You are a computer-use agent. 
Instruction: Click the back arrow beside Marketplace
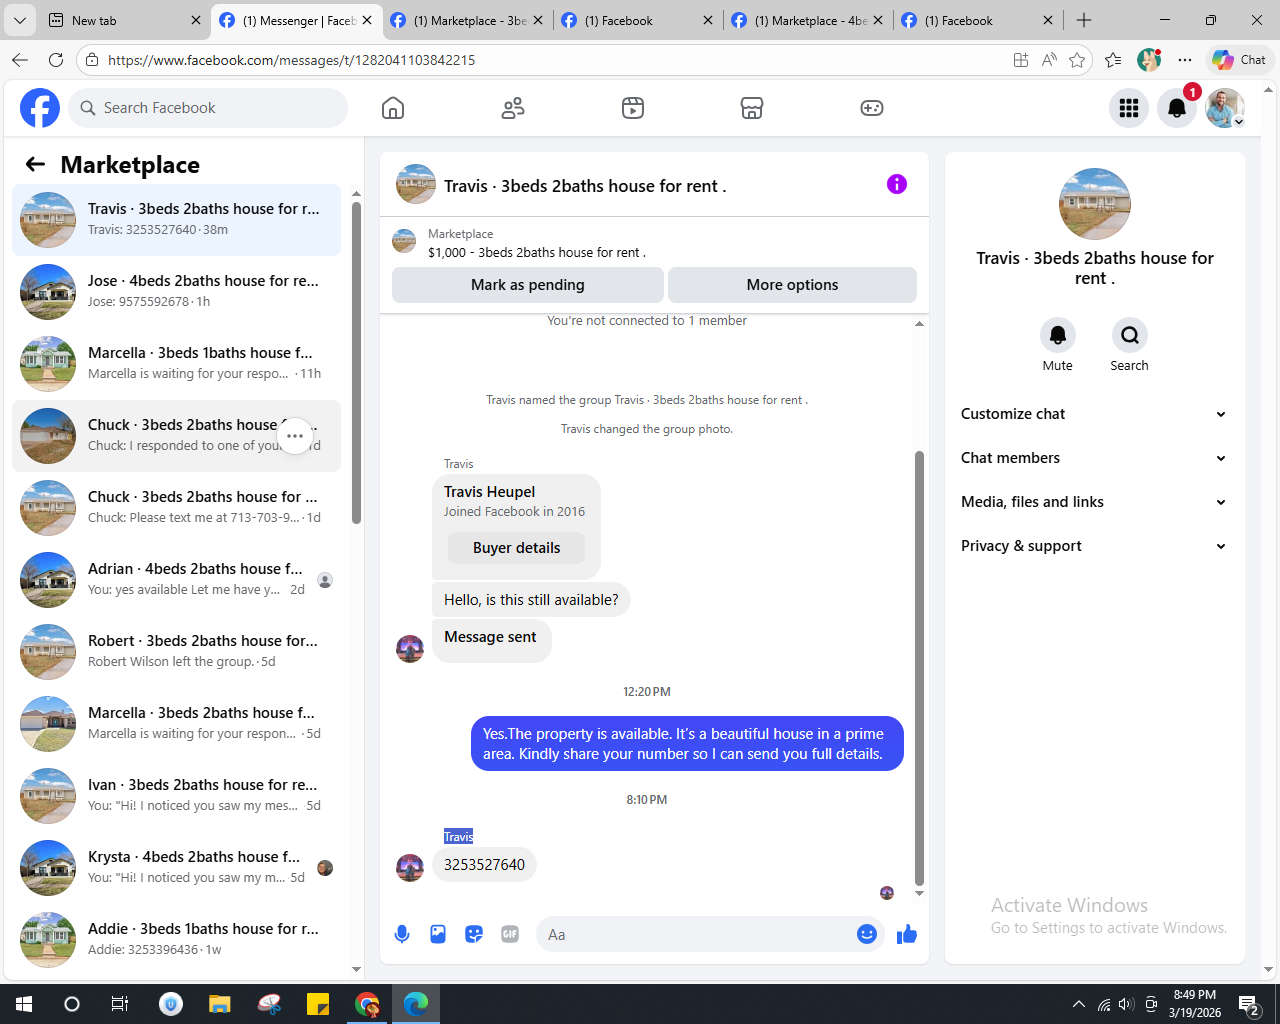click(x=35, y=164)
